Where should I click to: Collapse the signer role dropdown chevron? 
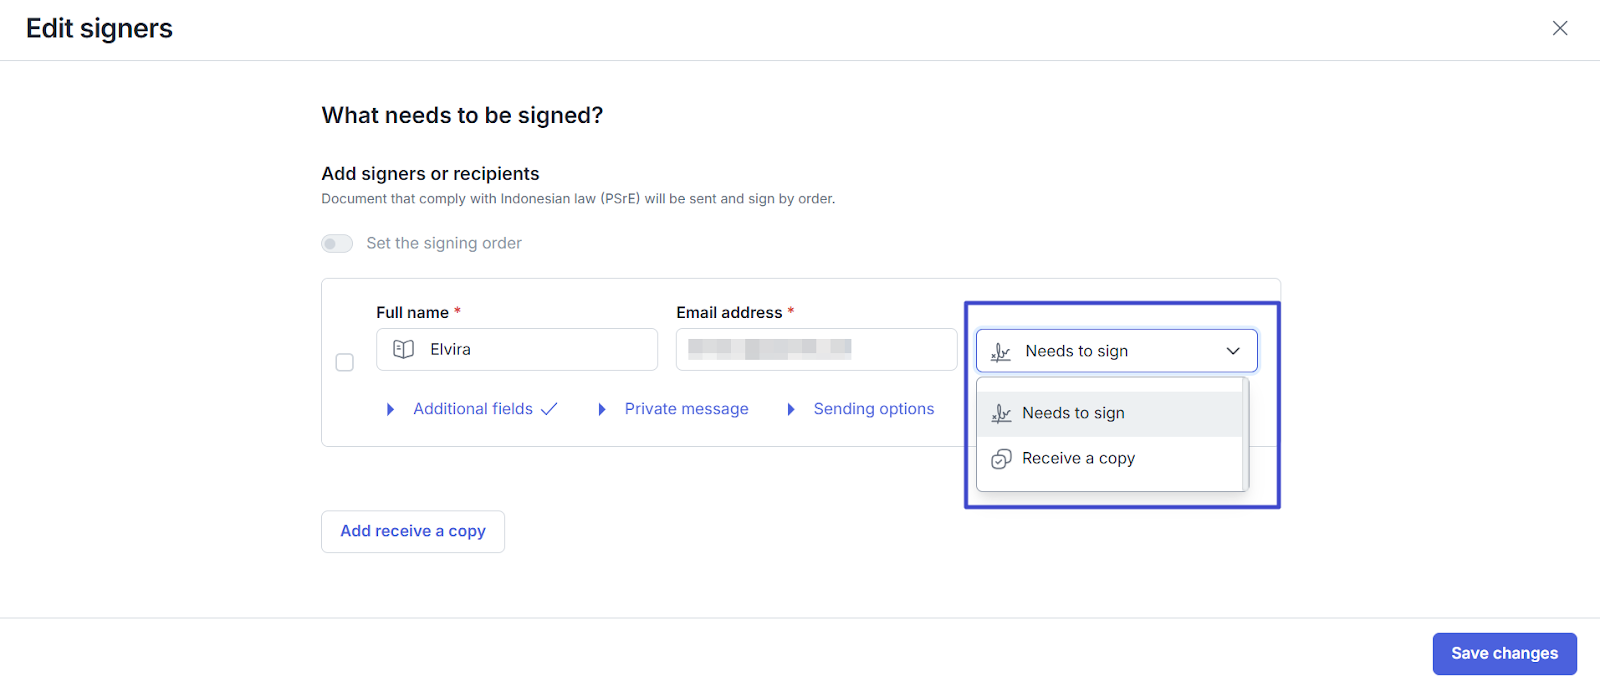point(1233,351)
